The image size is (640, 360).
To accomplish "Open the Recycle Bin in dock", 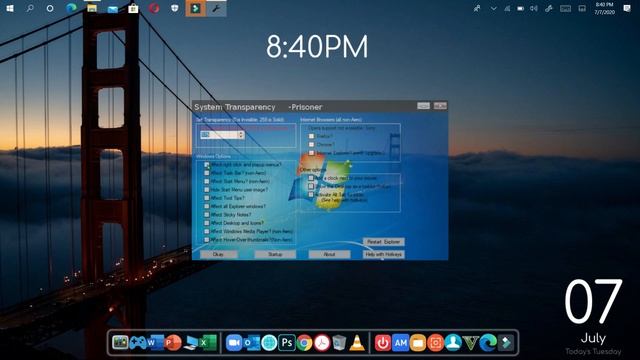I will [339, 343].
